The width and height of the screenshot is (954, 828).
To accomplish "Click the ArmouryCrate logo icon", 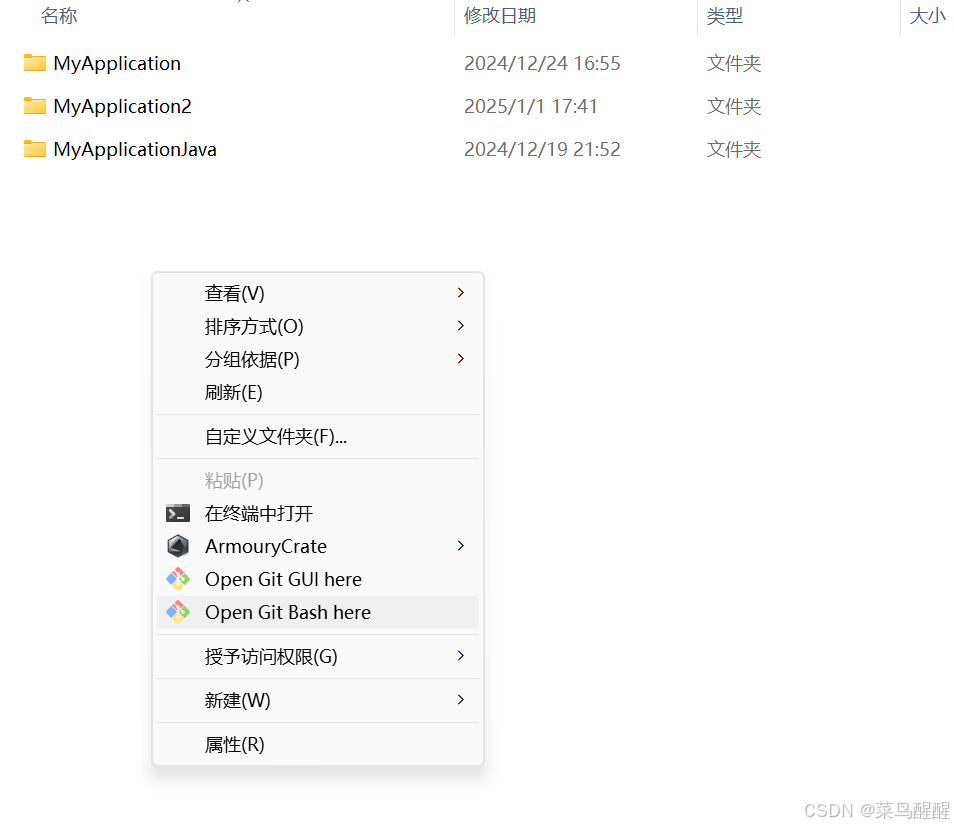I will (x=178, y=546).
